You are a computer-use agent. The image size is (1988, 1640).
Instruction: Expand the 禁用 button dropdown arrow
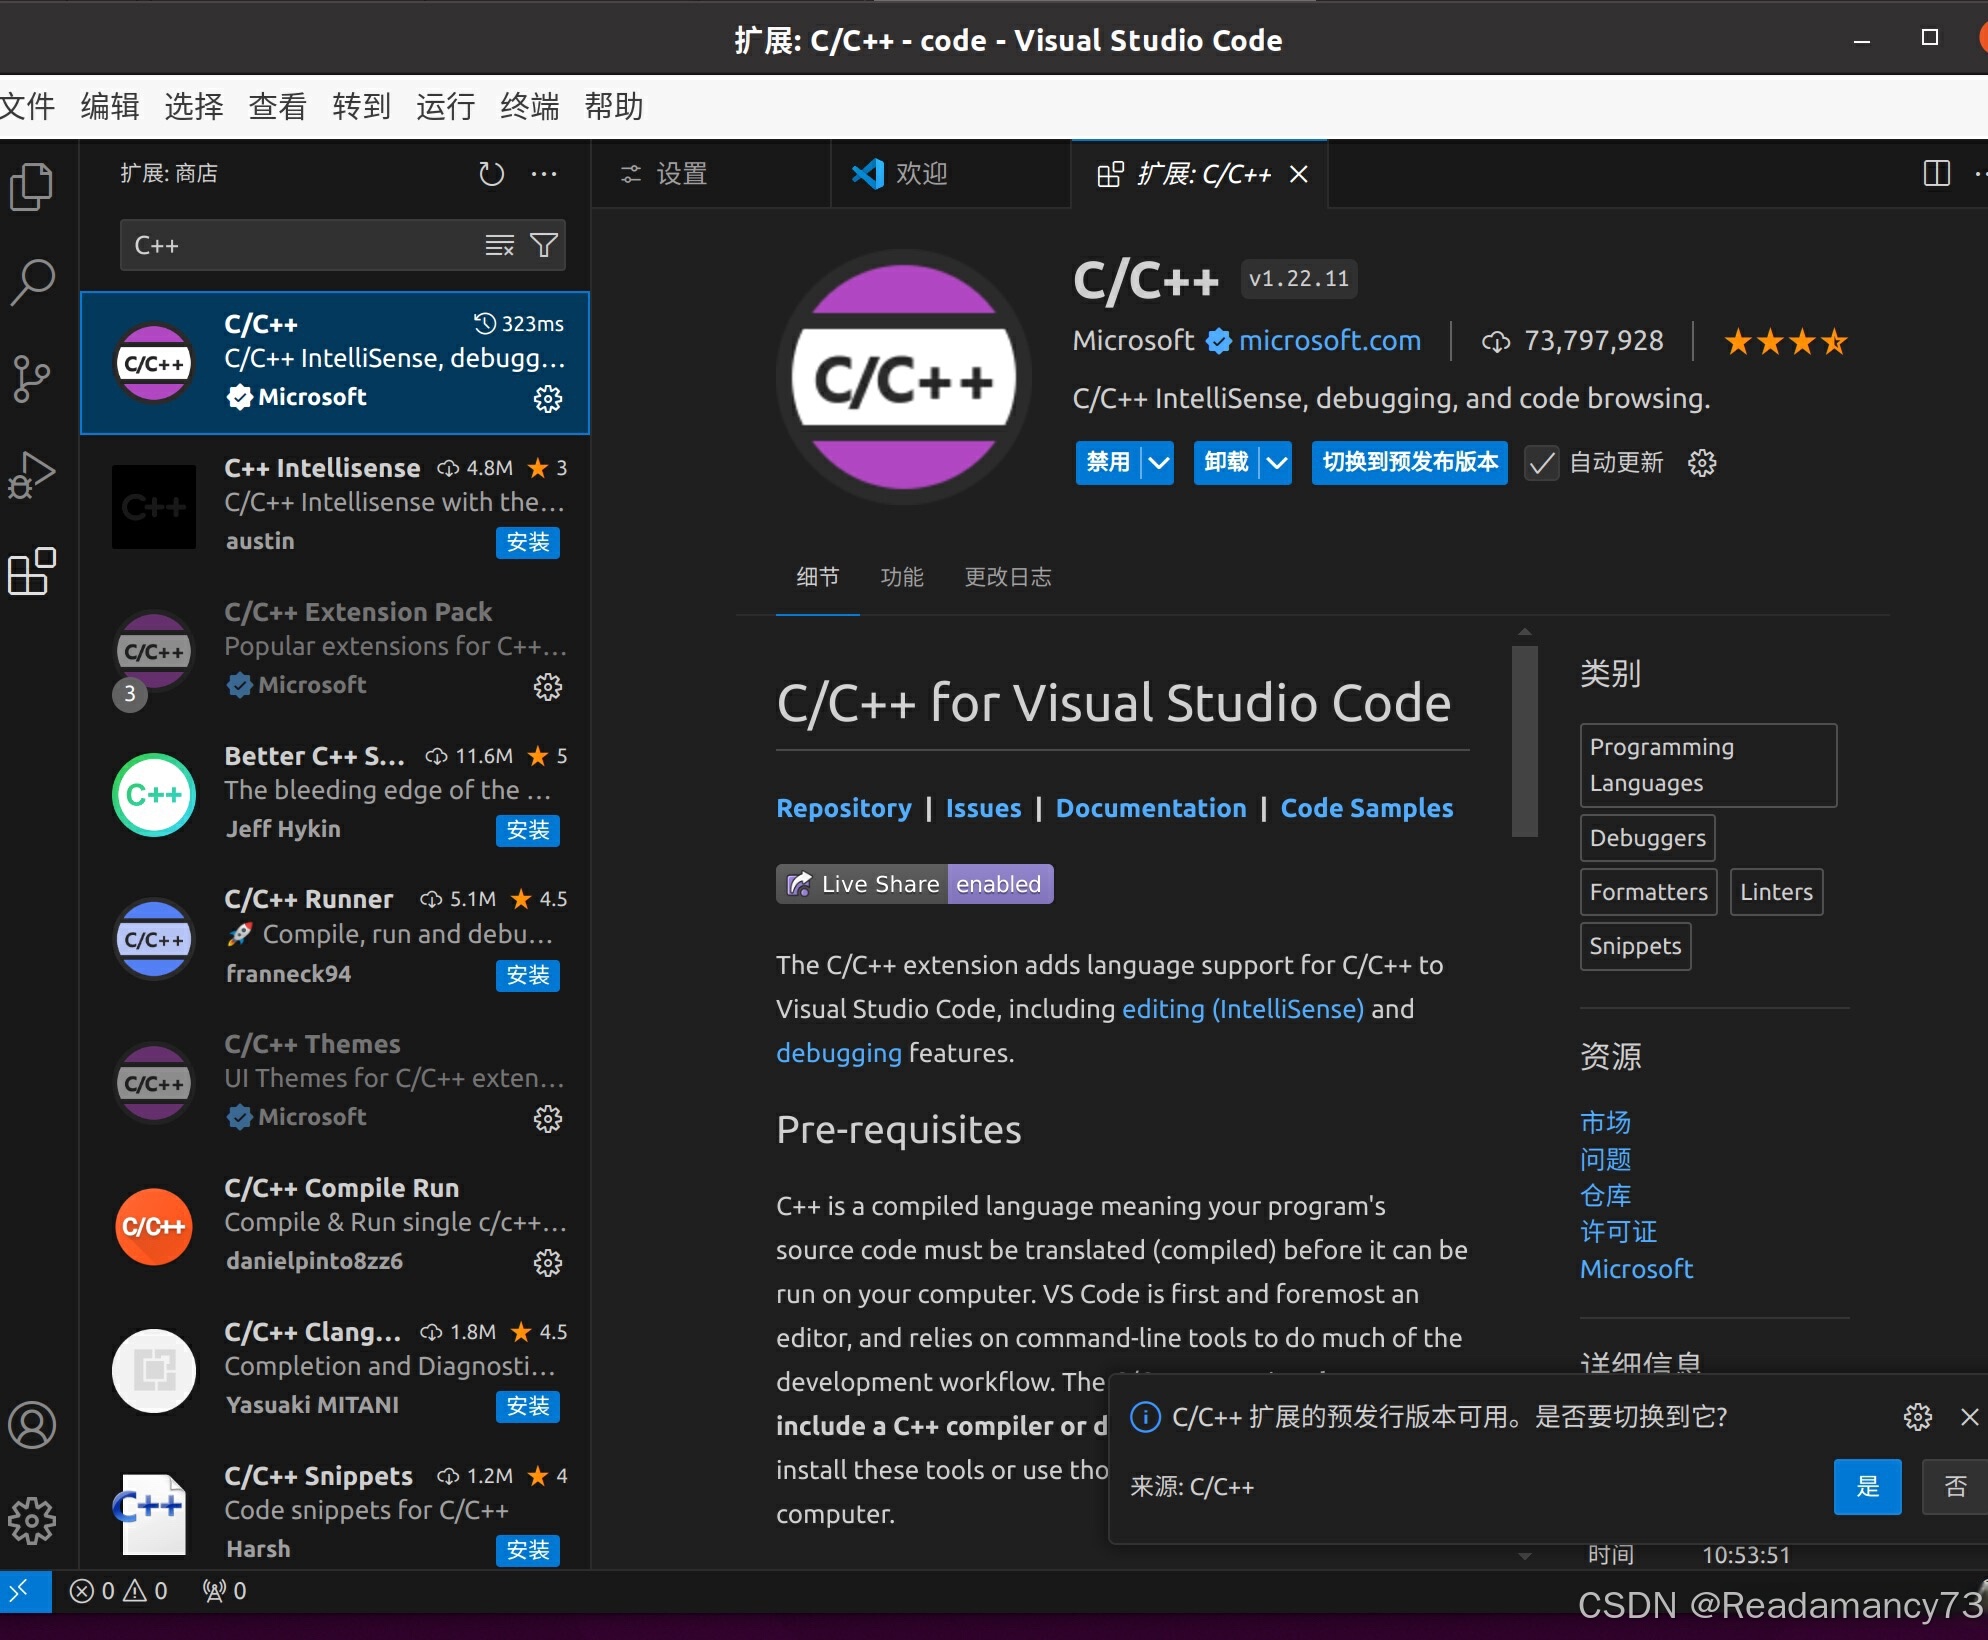click(x=1157, y=463)
